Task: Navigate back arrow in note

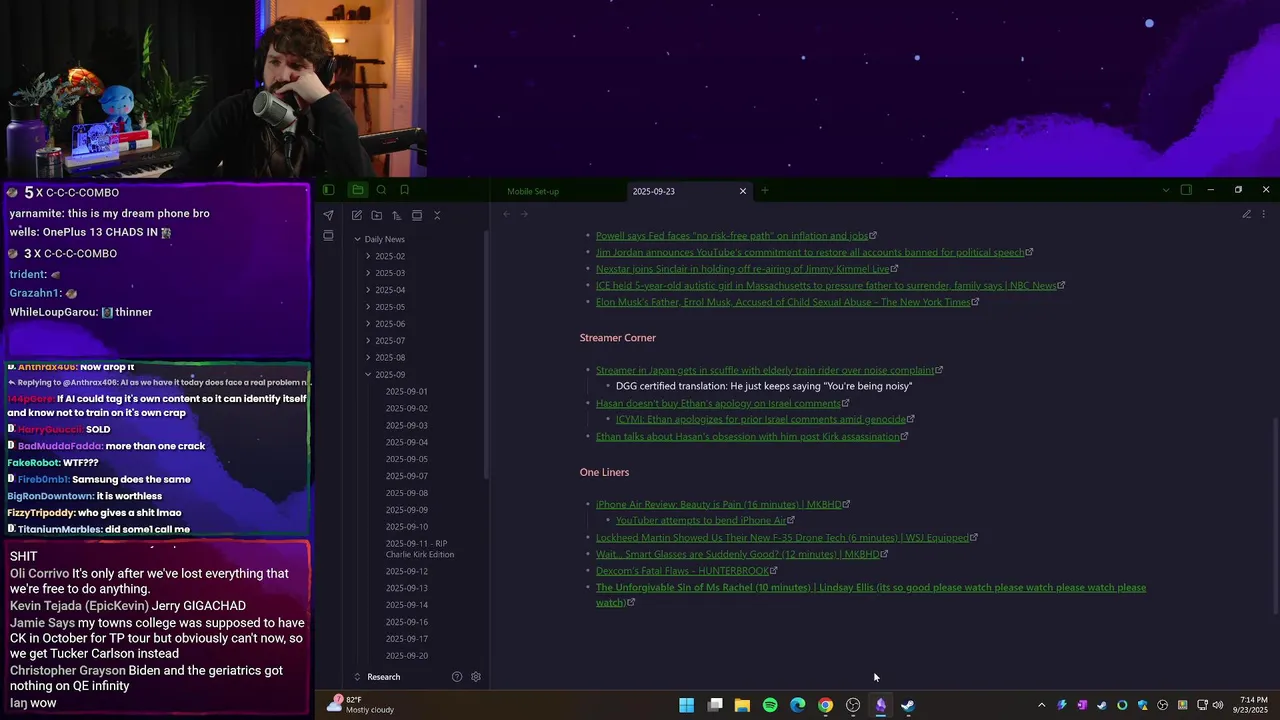Action: (x=507, y=214)
